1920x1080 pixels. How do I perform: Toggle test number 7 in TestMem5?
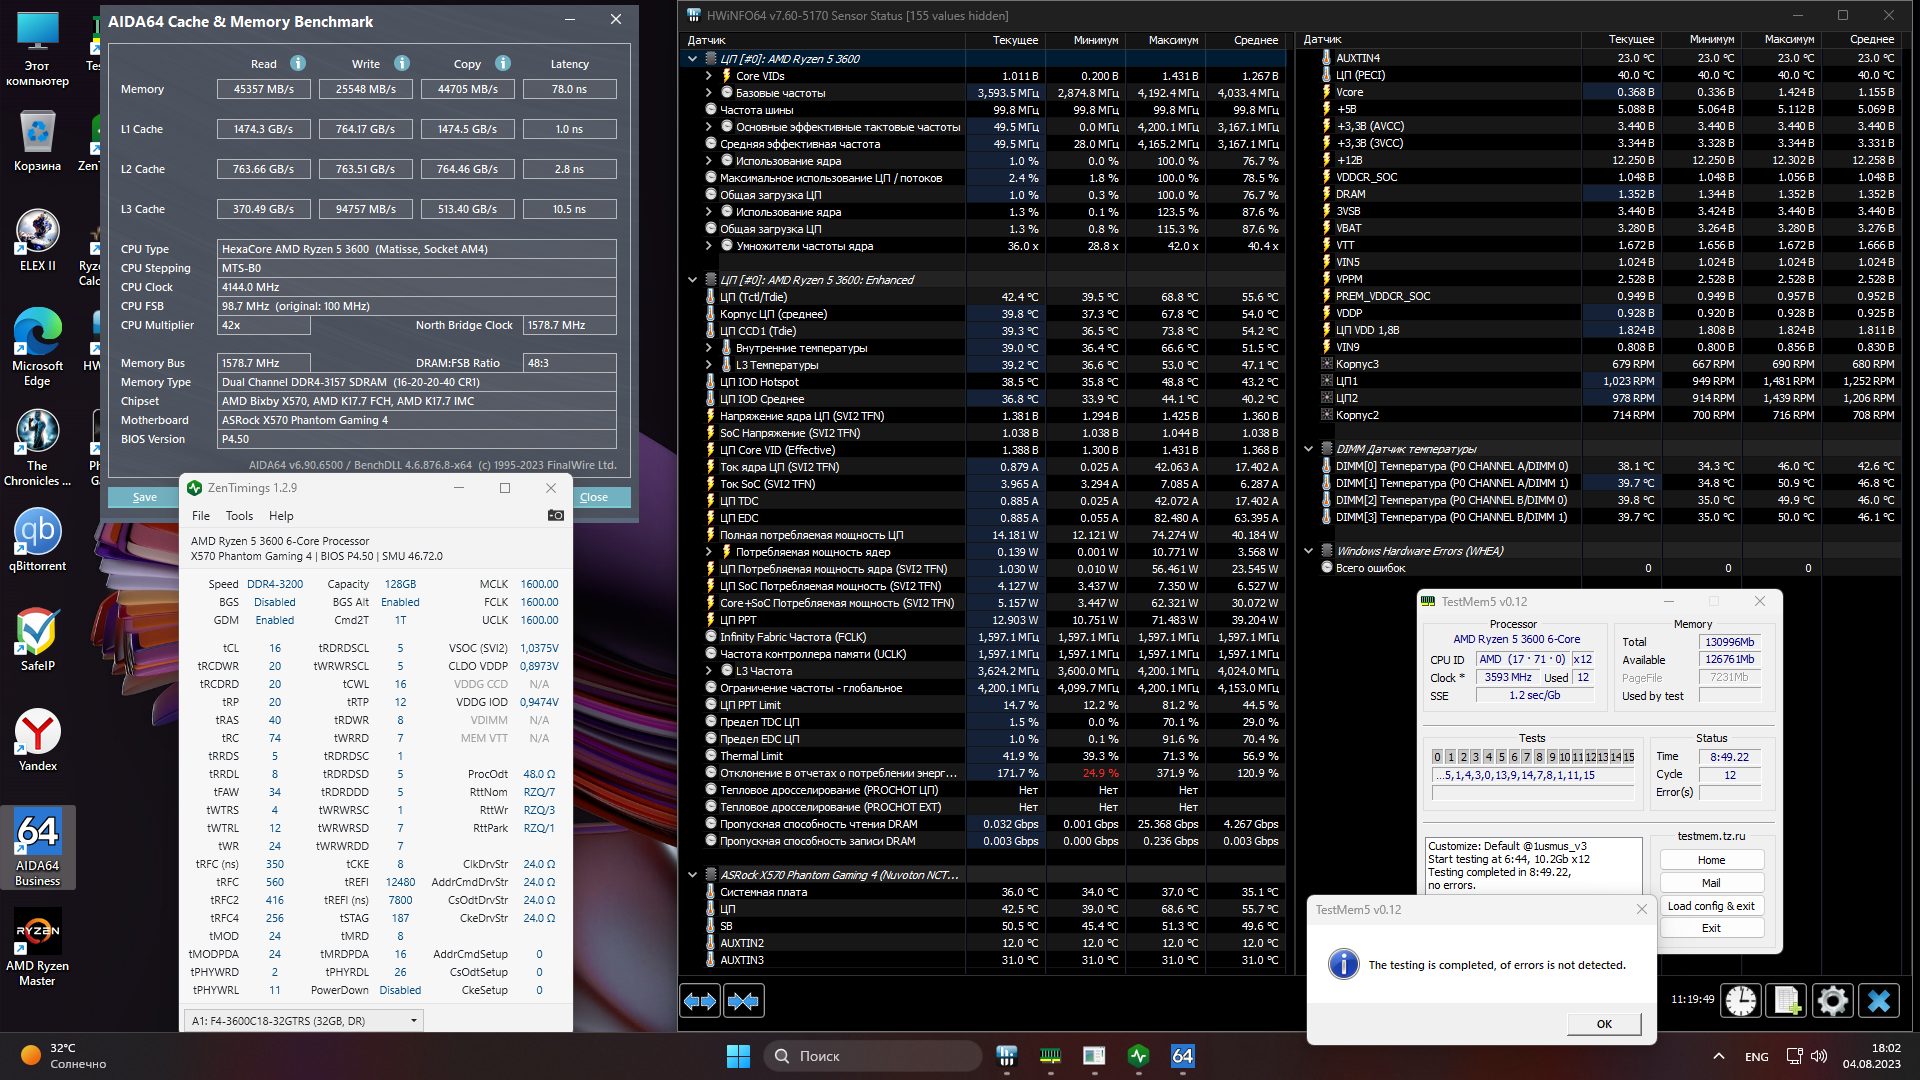tap(1526, 757)
